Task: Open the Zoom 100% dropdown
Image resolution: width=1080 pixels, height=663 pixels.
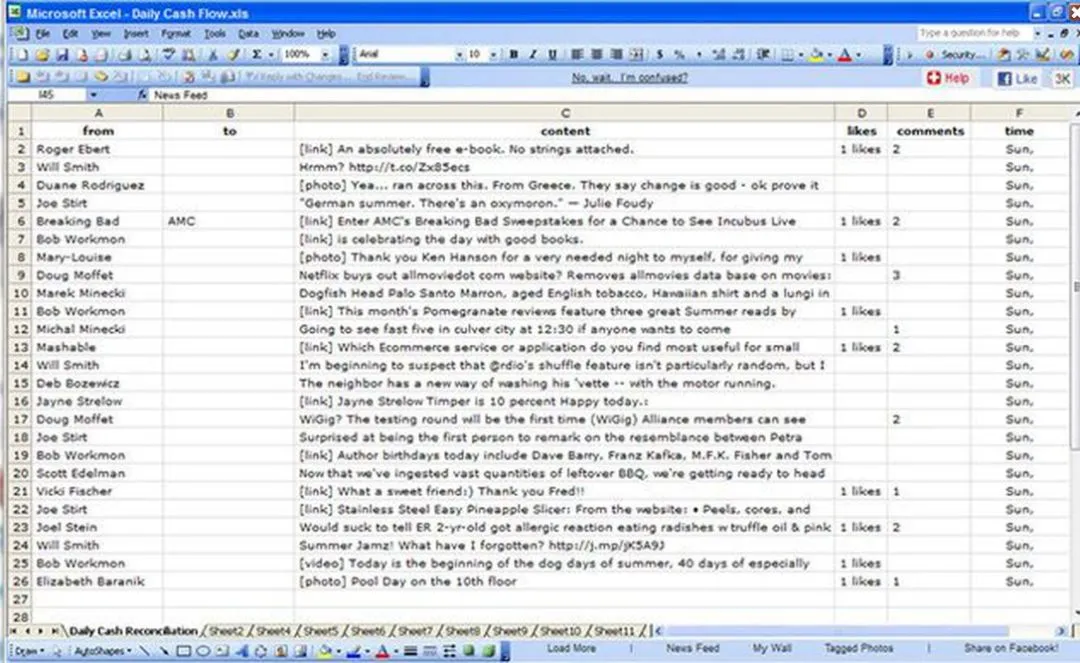Action: click(325, 54)
